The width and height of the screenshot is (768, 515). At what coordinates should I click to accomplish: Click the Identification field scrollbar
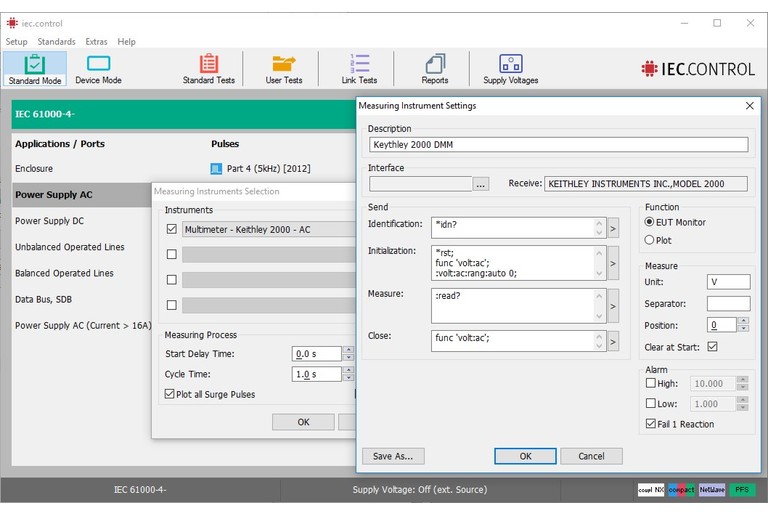point(599,228)
